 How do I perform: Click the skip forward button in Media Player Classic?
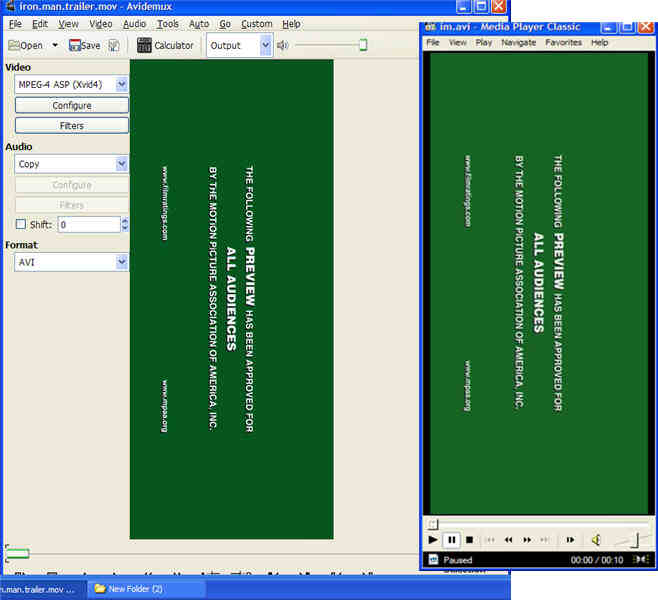pyautogui.click(x=545, y=540)
